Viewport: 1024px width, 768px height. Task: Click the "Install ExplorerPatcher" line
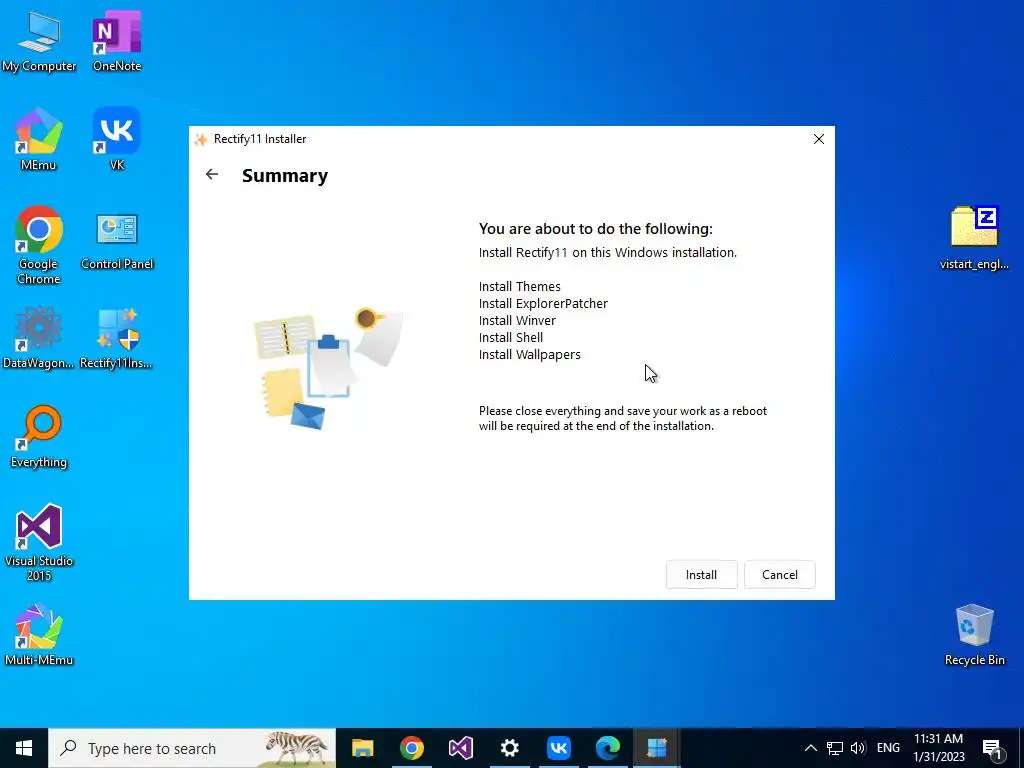[x=543, y=304]
